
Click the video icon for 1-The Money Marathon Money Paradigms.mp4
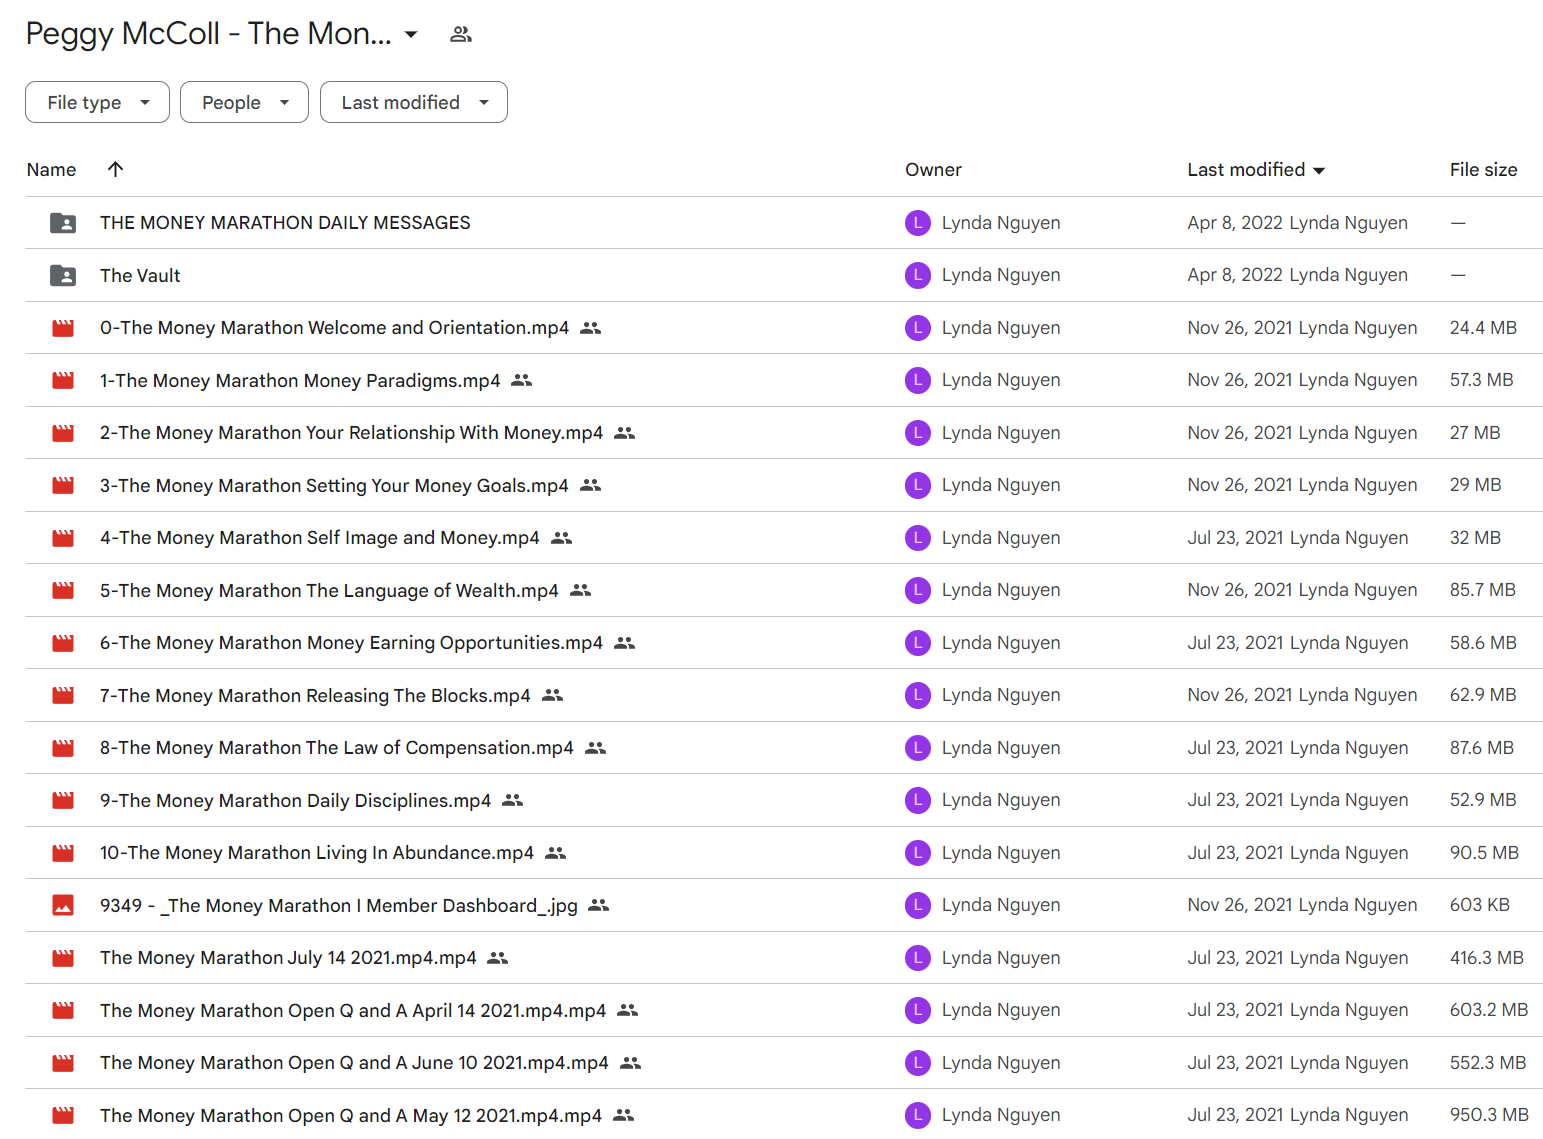coord(63,380)
